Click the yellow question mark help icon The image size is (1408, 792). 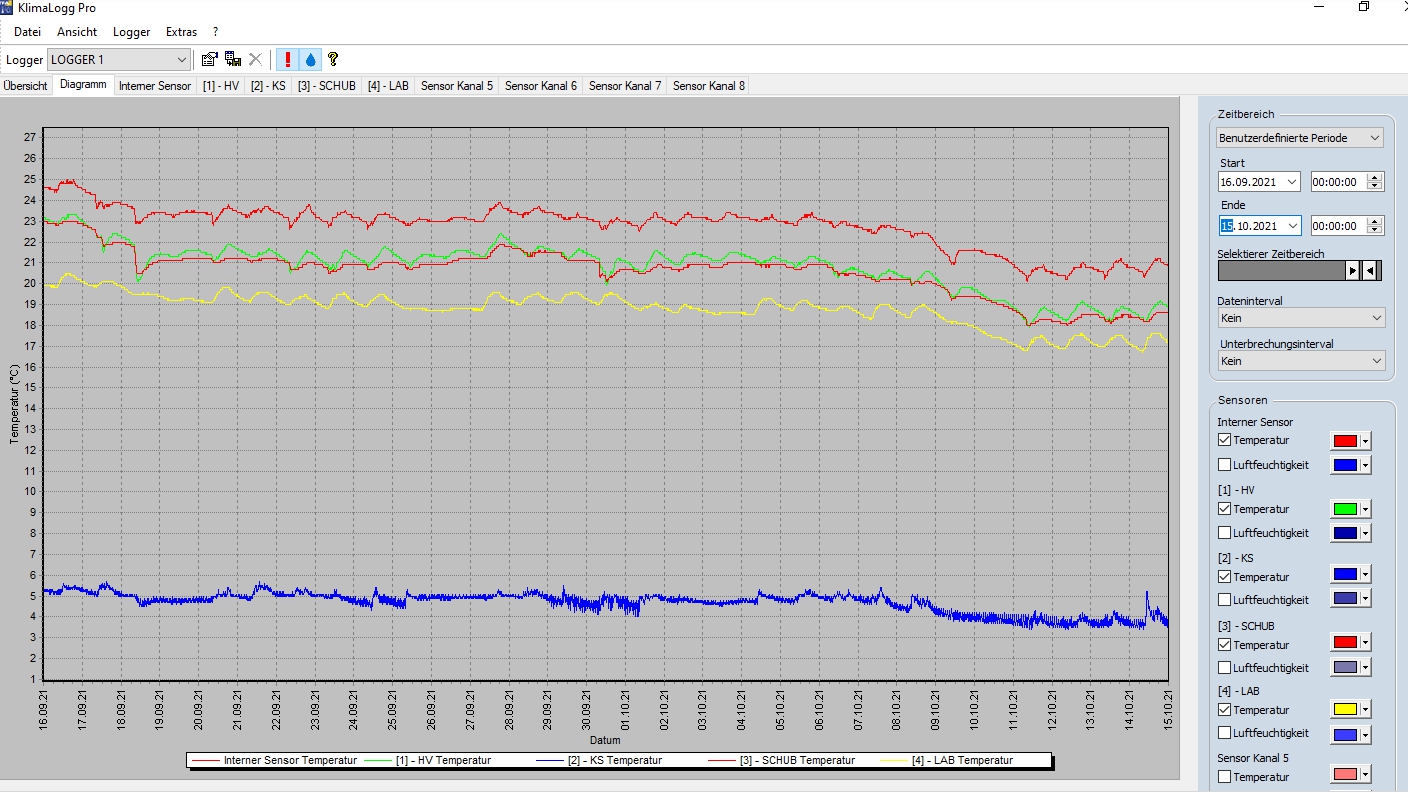(x=333, y=60)
